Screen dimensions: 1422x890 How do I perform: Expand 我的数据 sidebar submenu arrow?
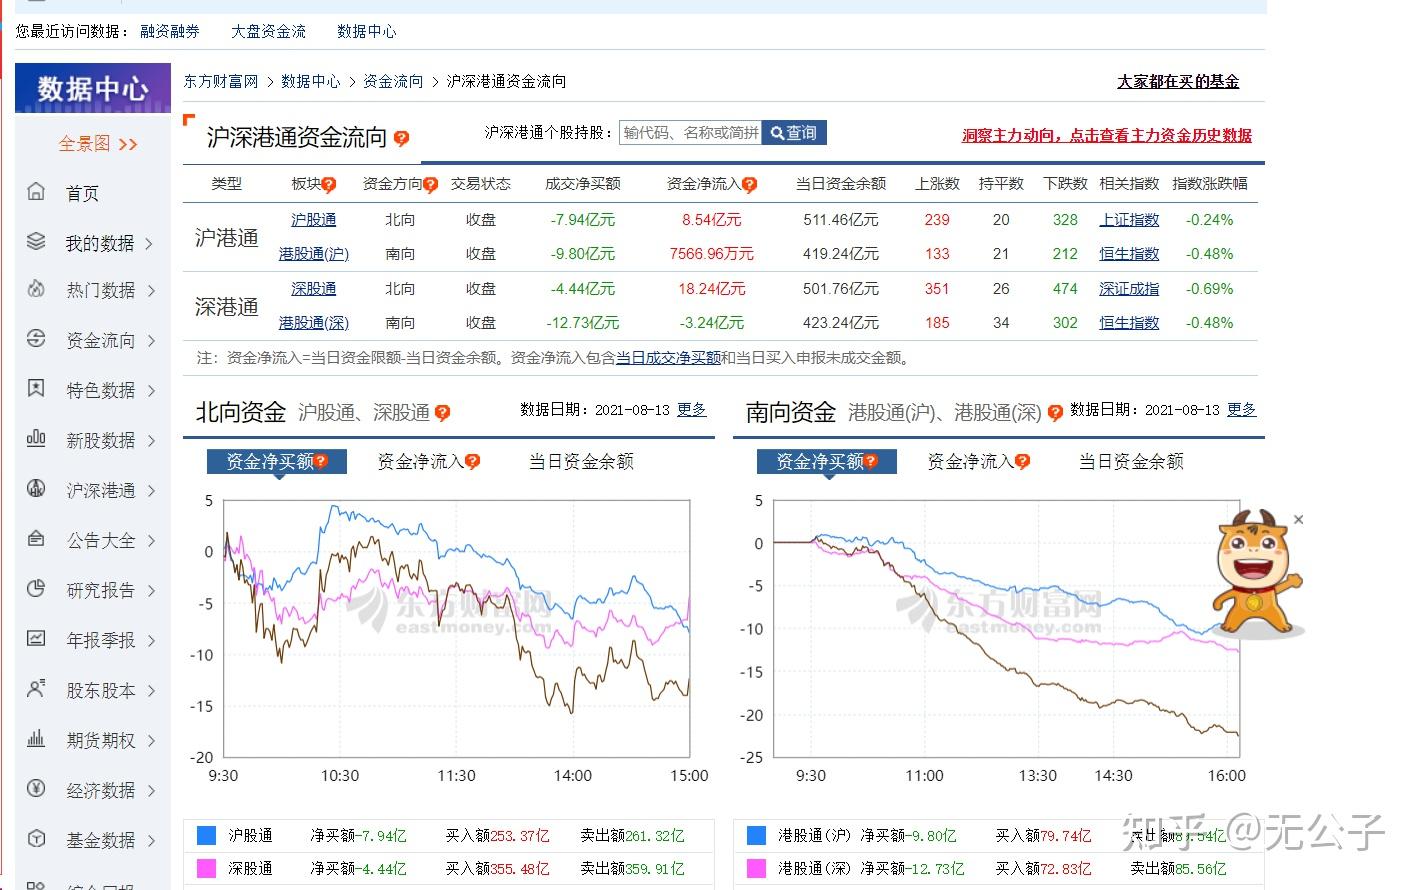151,243
